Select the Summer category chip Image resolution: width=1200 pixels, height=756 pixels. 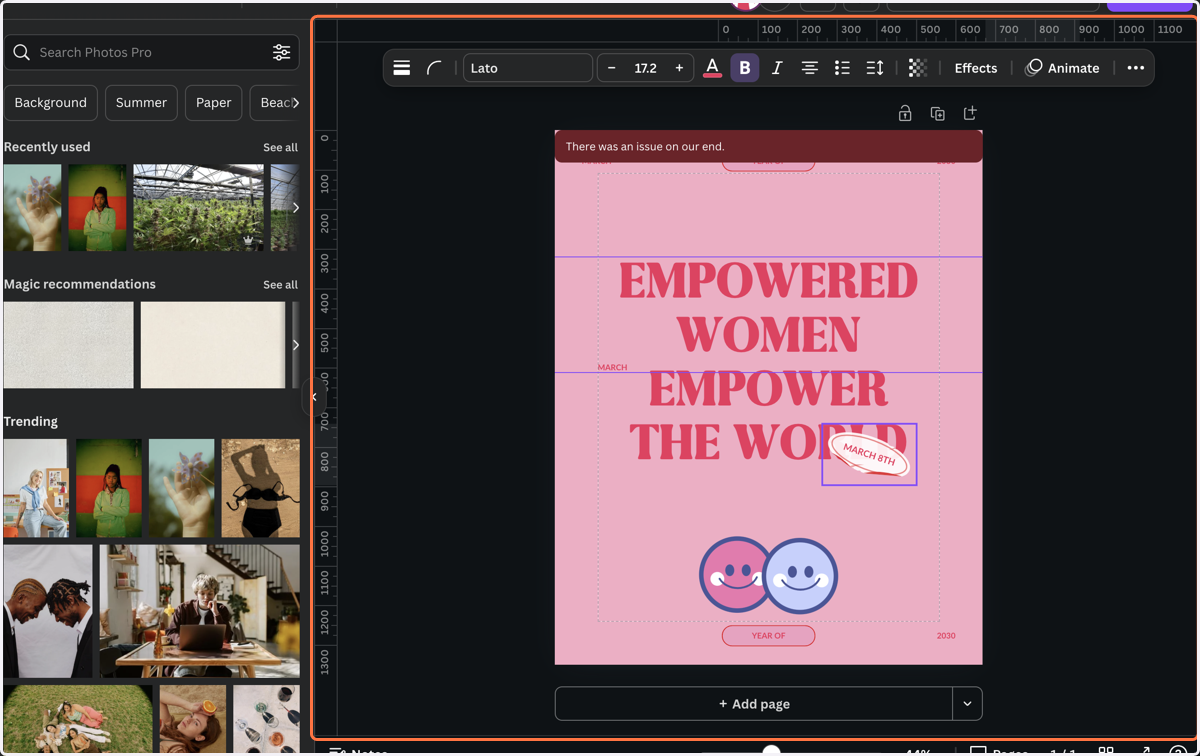tap(141, 103)
